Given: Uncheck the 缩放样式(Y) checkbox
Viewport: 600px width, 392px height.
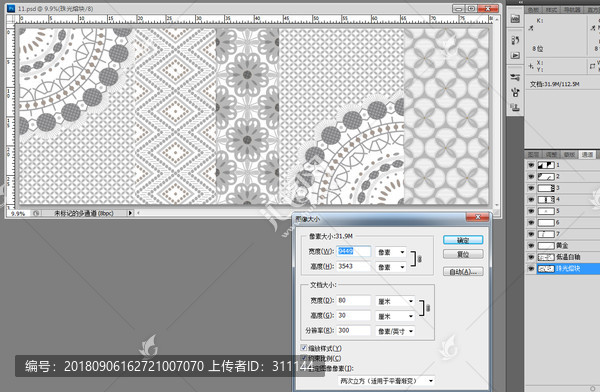Looking at the screenshot, I should click(304, 348).
